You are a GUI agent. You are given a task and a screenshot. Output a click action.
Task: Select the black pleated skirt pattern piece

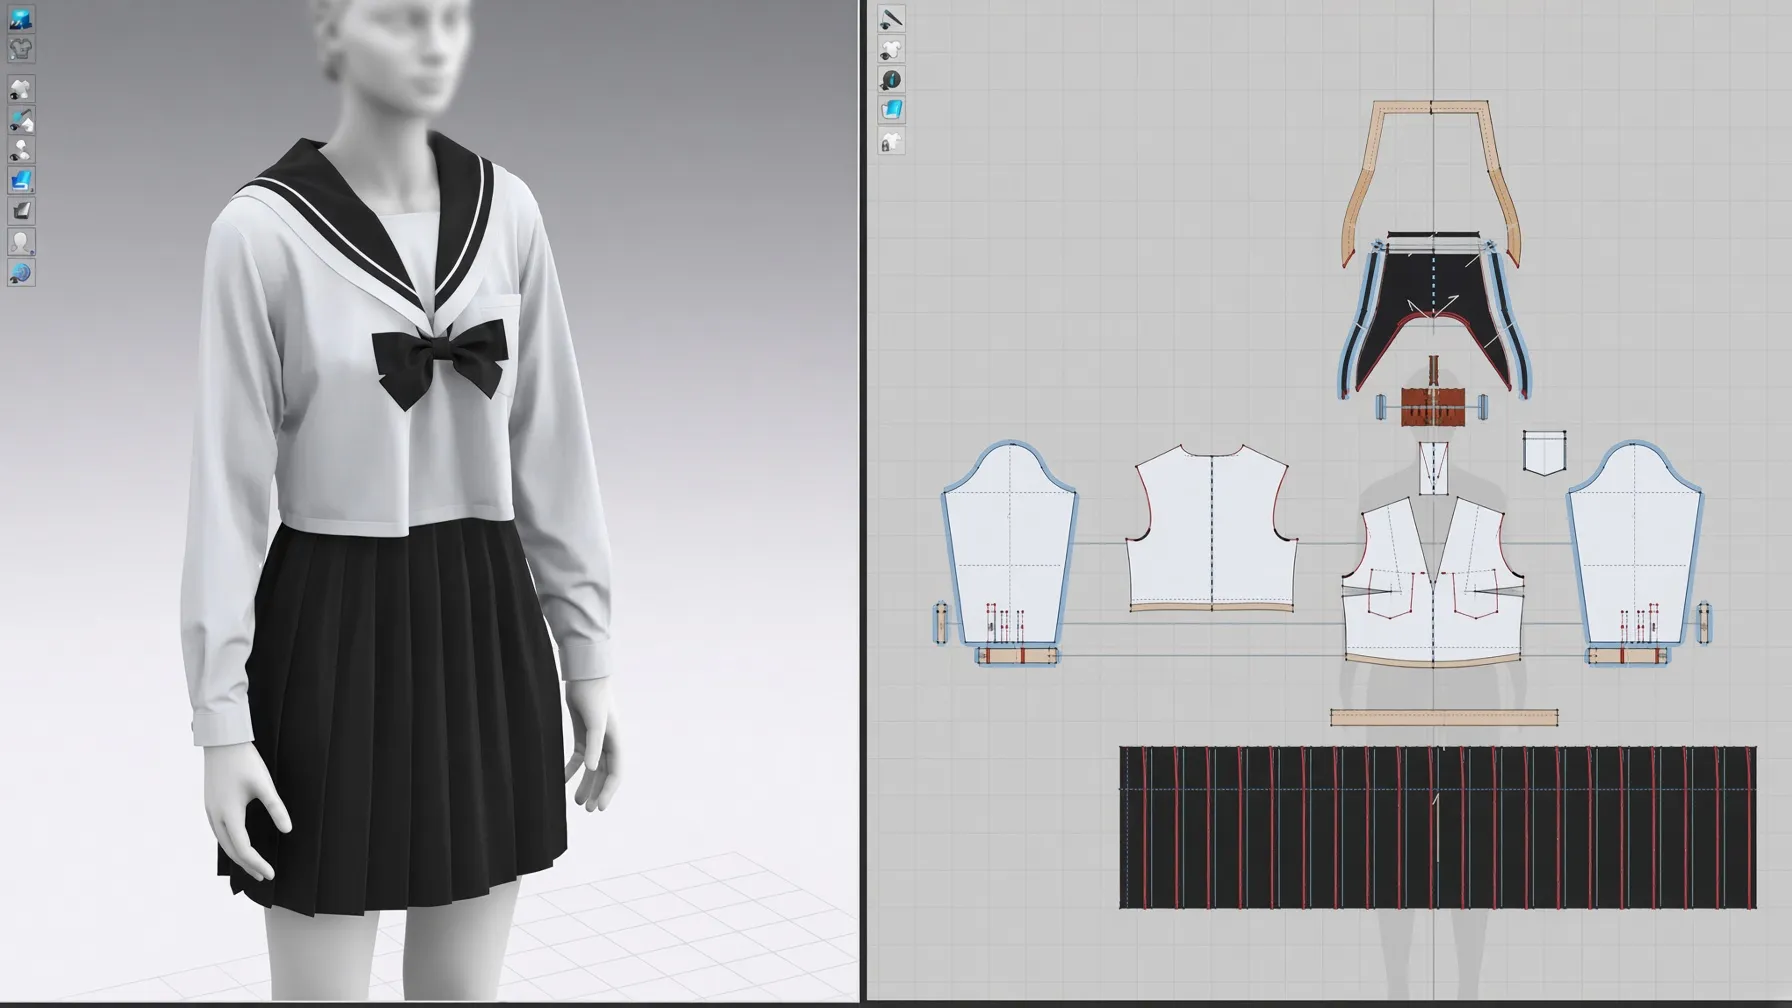tap(1438, 827)
